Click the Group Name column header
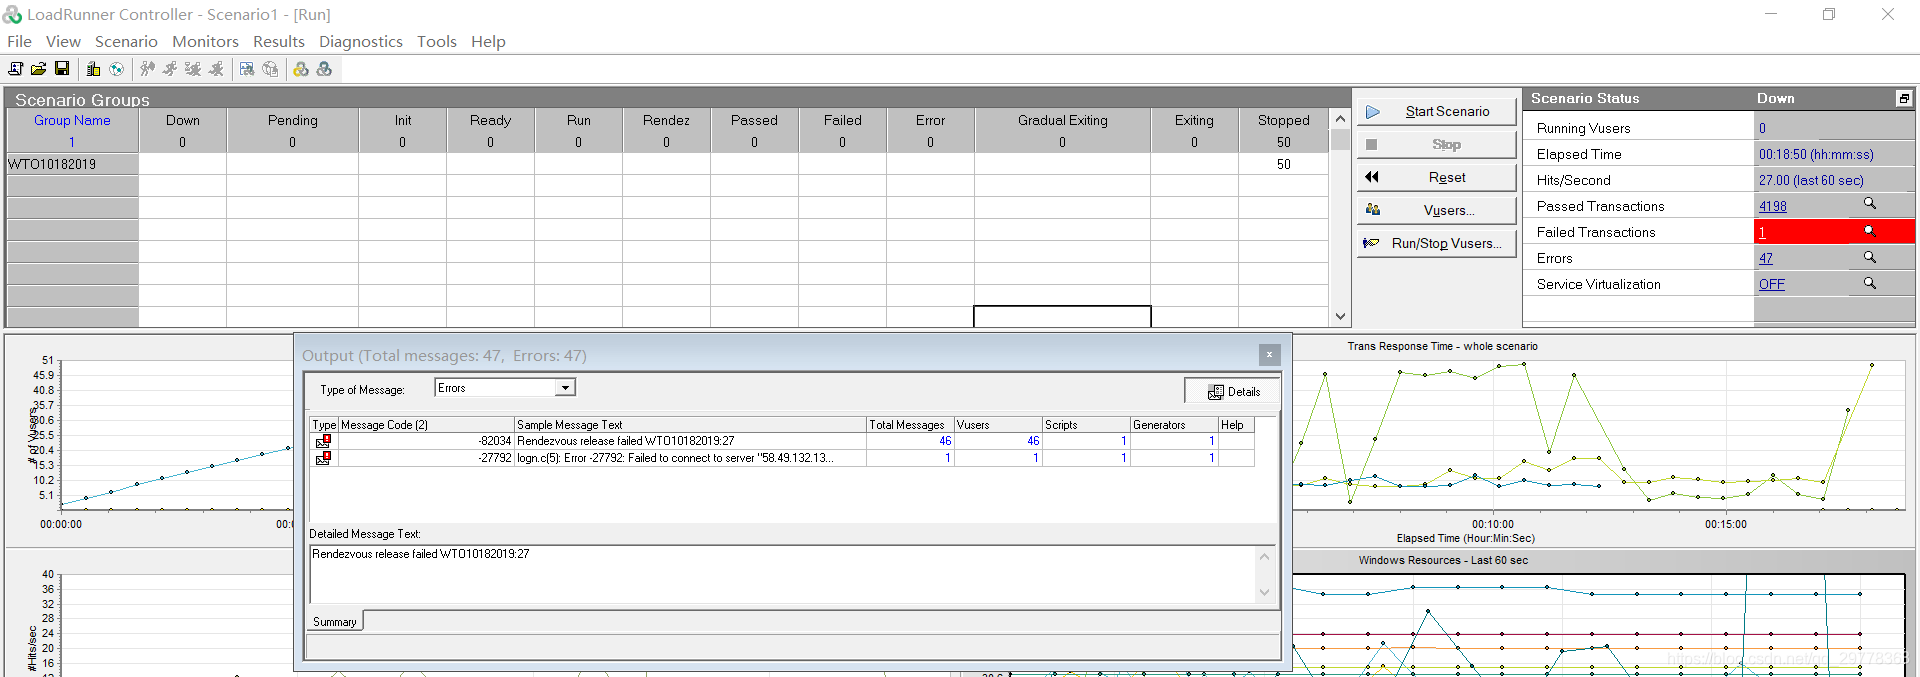The image size is (1920, 677). tap(72, 120)
